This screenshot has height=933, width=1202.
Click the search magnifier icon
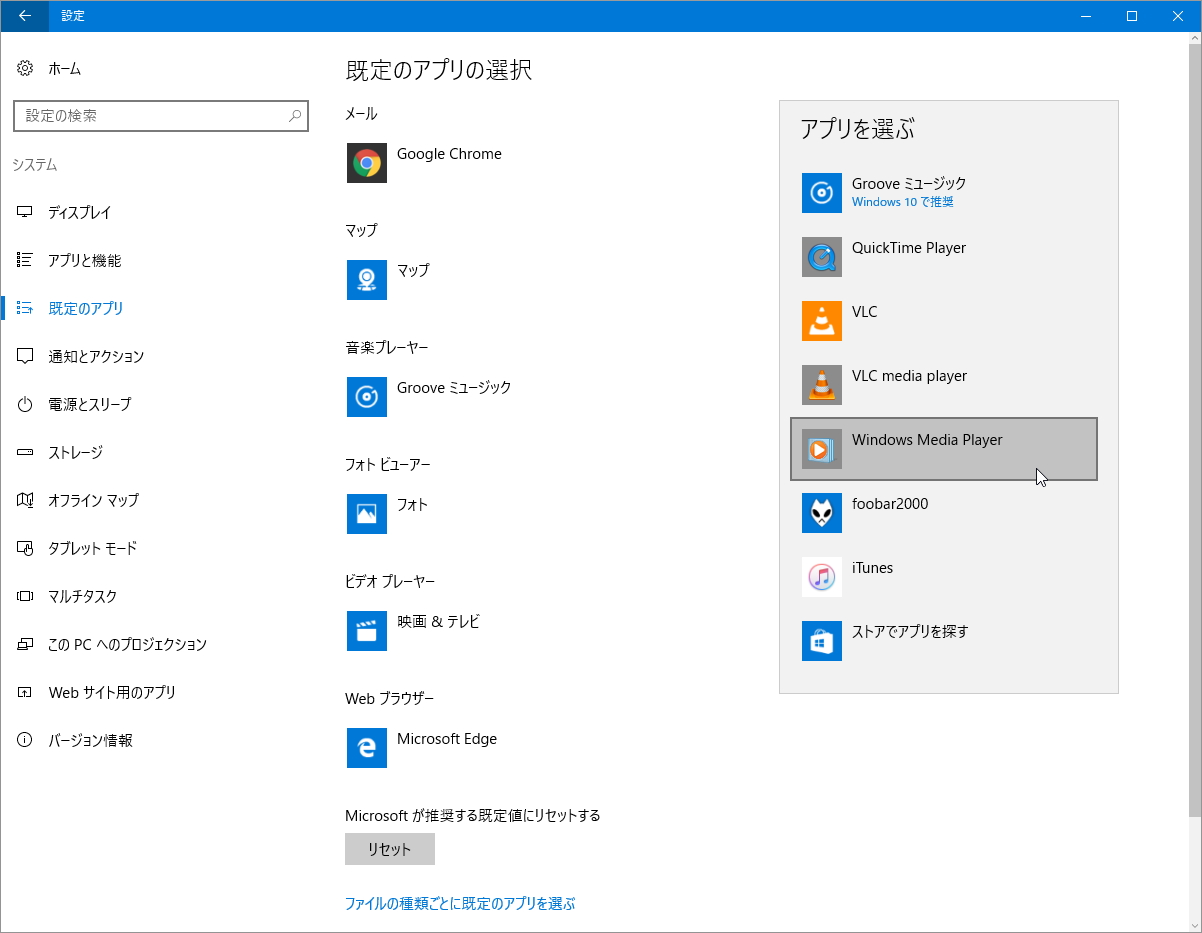(x=295, y=116)
